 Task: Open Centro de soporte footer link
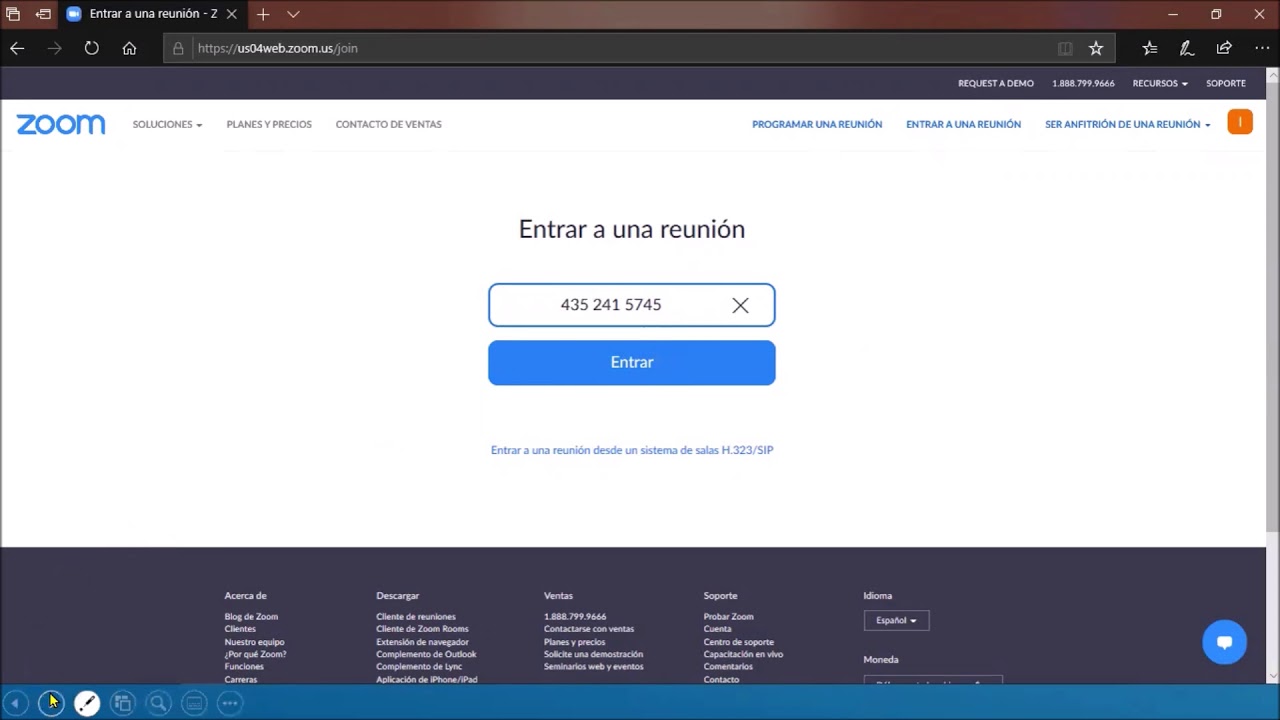click(738, 642)
